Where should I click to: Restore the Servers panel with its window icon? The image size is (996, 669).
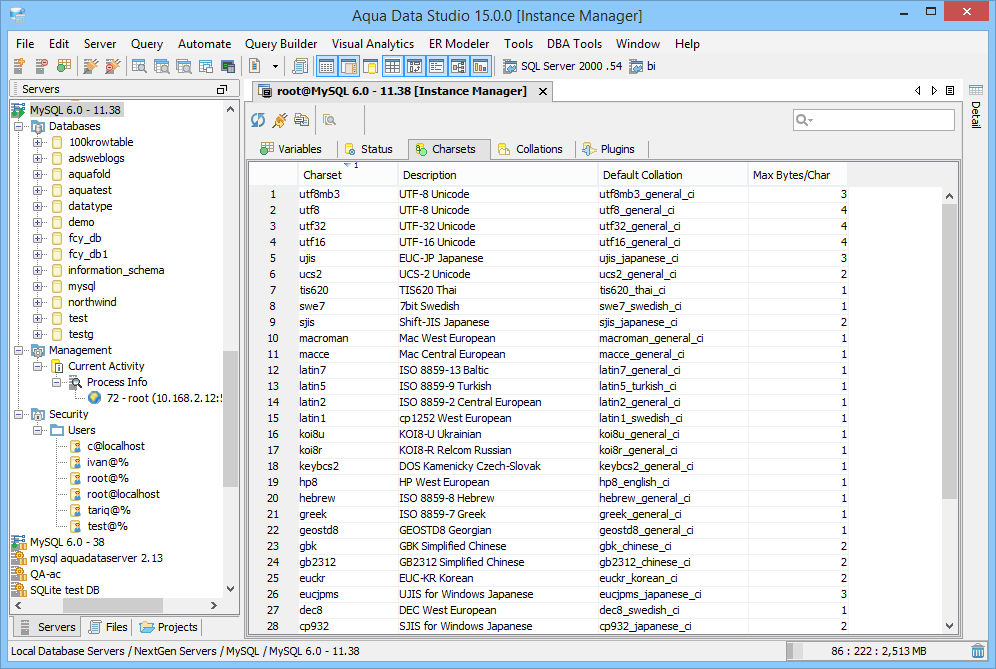[222, 90]
